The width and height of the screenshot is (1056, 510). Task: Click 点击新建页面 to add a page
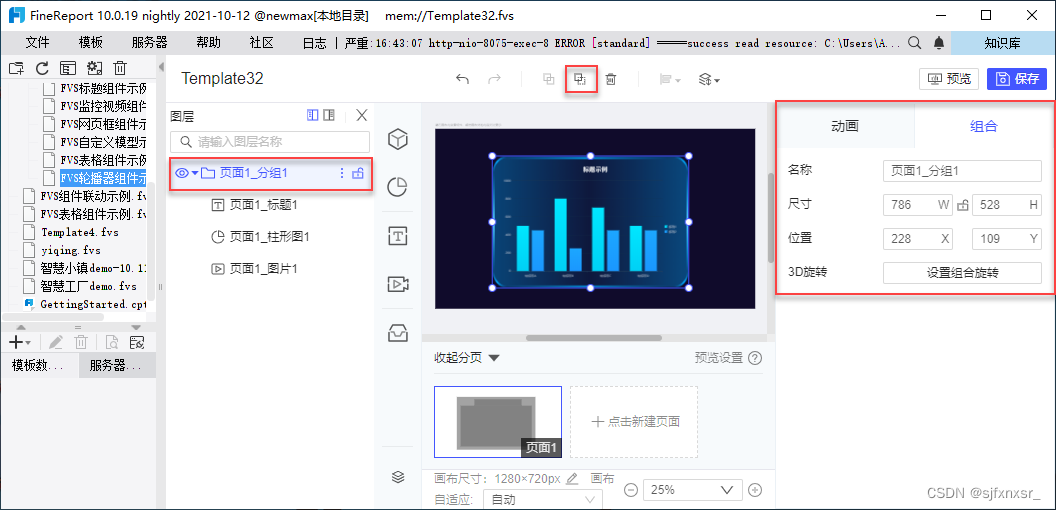pos(634,422)
